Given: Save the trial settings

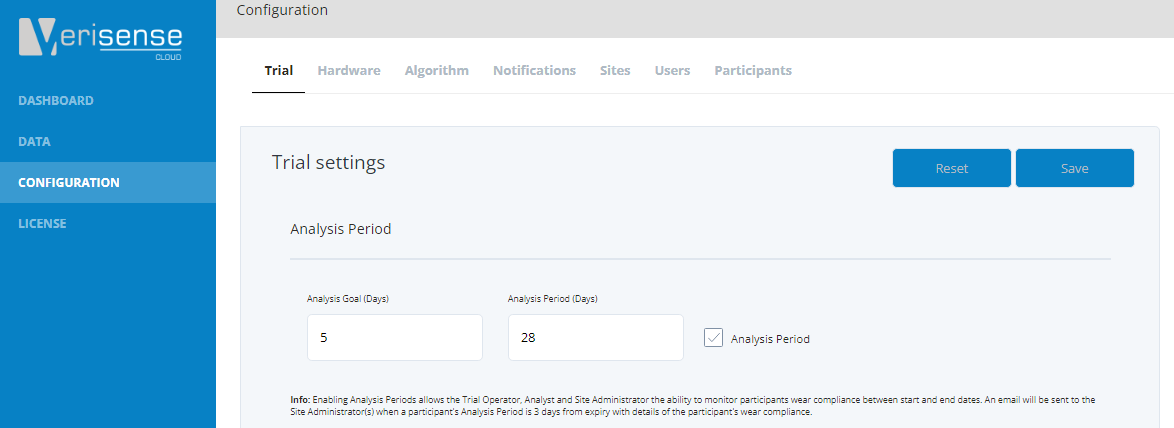Looking at the screenshot, I should point(1074,168).
